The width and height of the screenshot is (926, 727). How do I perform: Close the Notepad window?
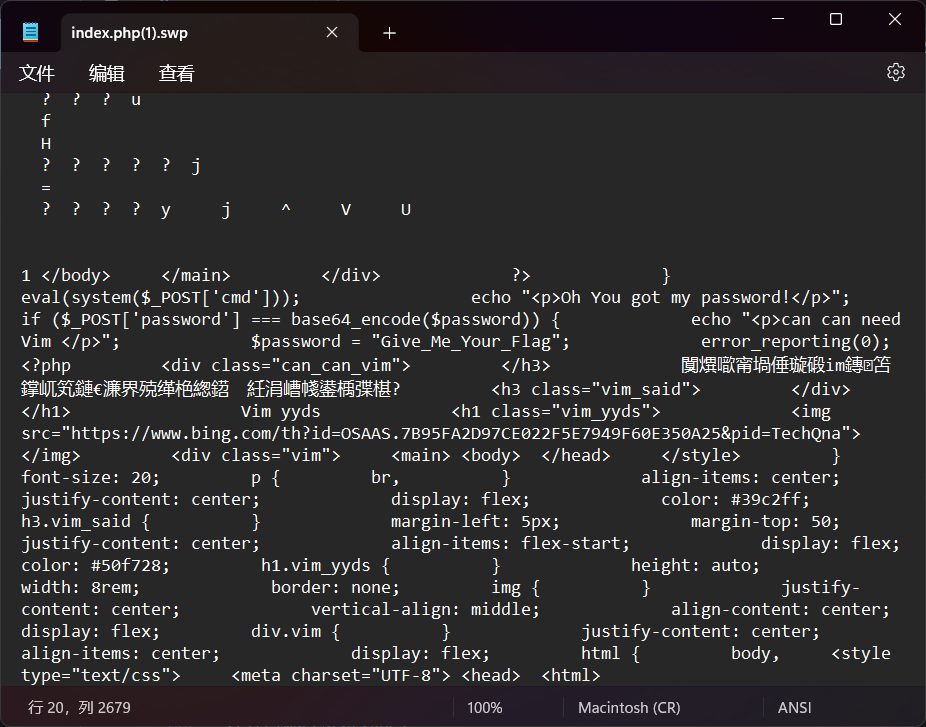tap(895, 19)
